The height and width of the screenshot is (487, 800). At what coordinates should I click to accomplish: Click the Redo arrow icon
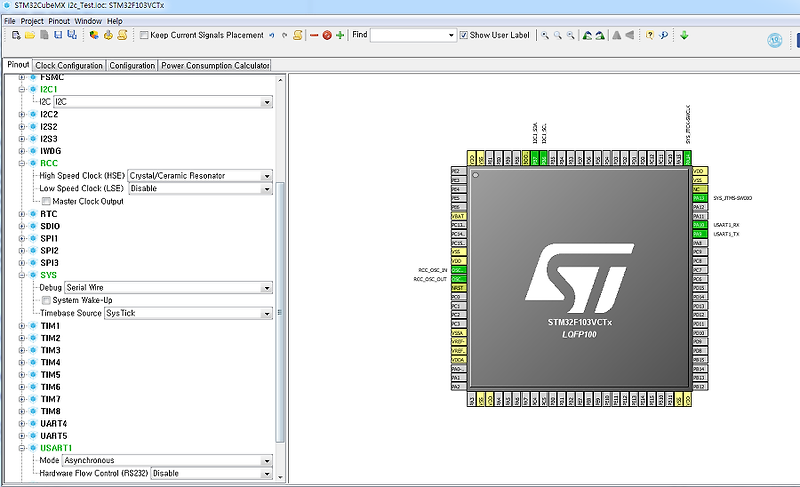(285, 35)
